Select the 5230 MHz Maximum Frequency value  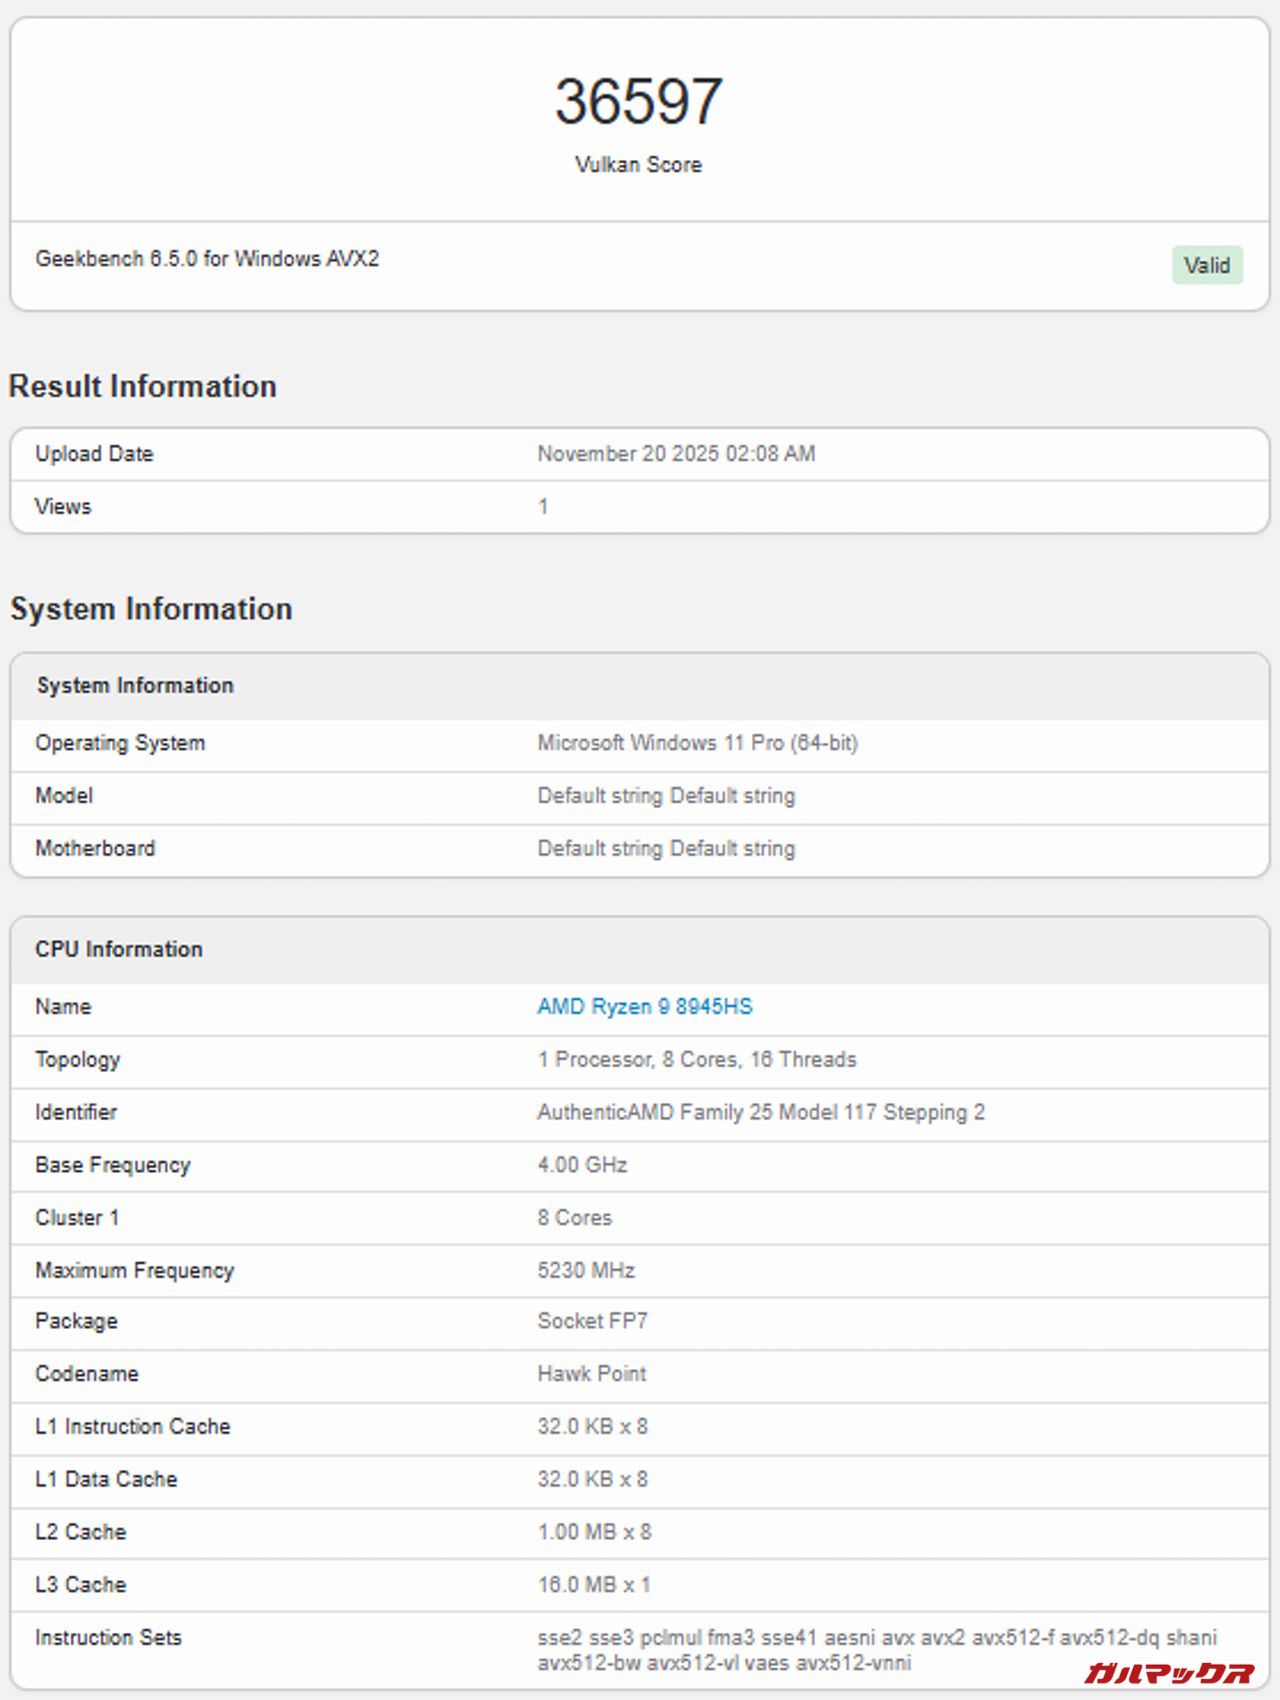coord(586,1270)
